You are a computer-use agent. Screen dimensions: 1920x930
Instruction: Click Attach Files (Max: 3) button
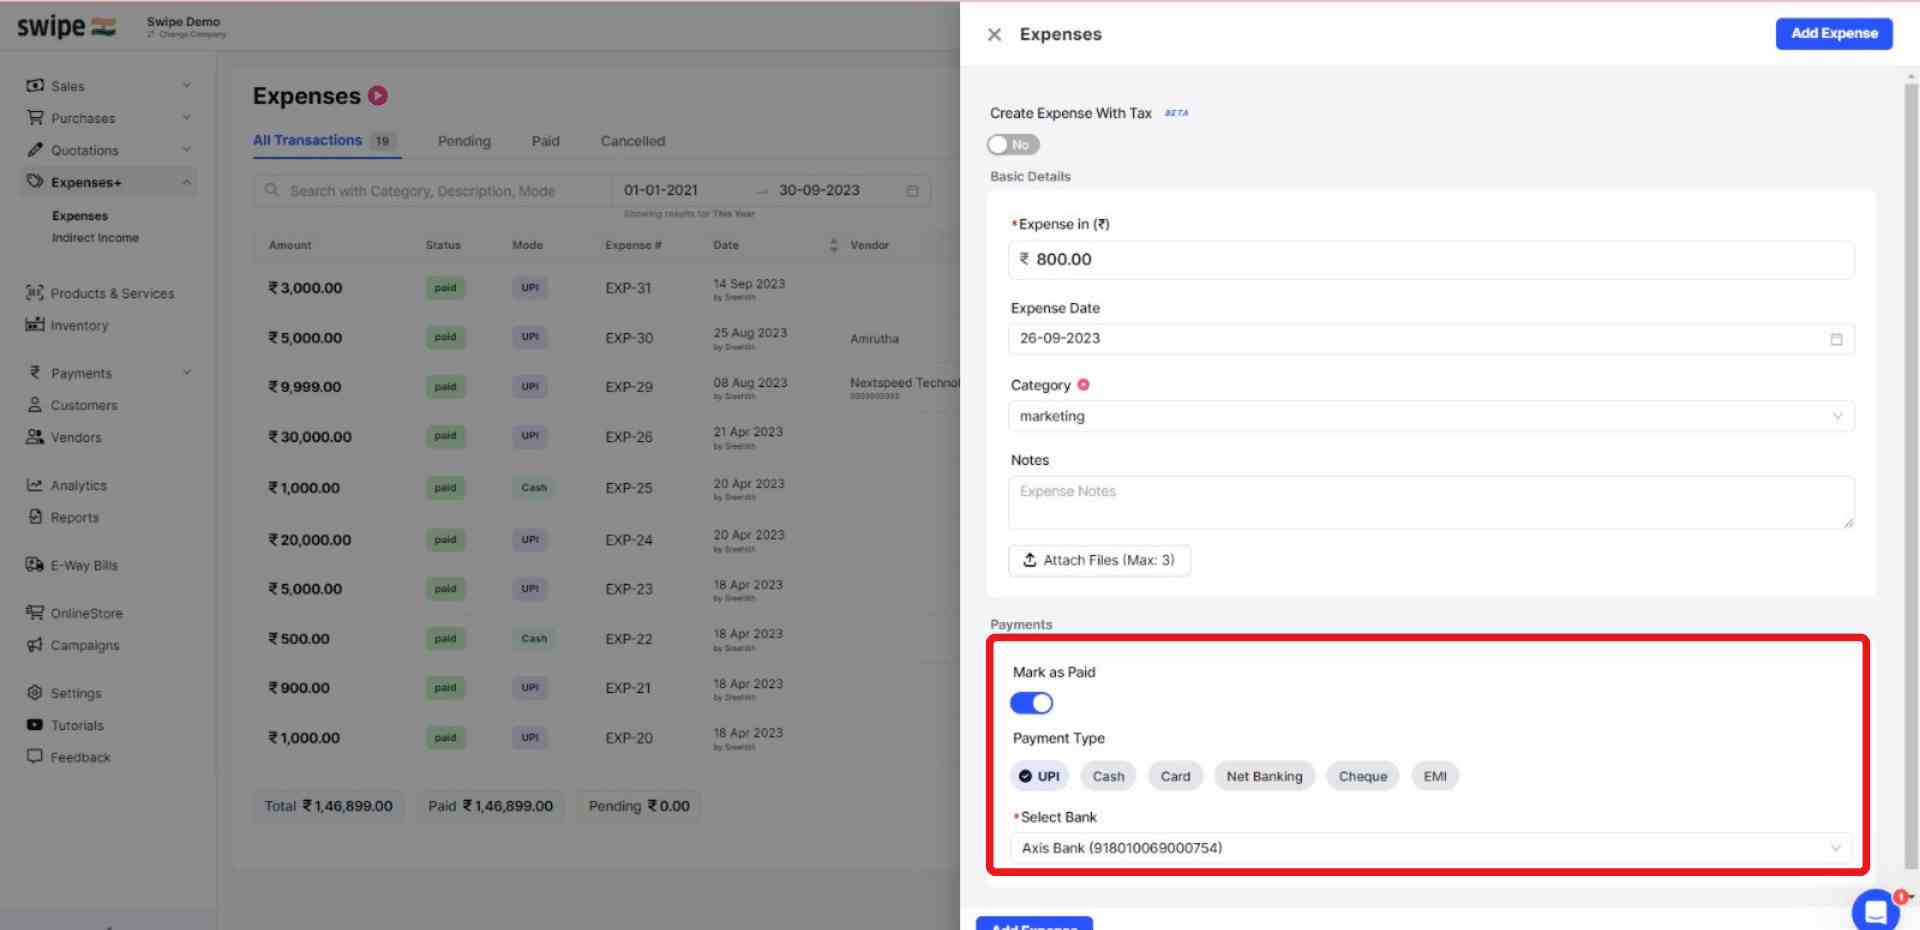[x=1099, y=560]
